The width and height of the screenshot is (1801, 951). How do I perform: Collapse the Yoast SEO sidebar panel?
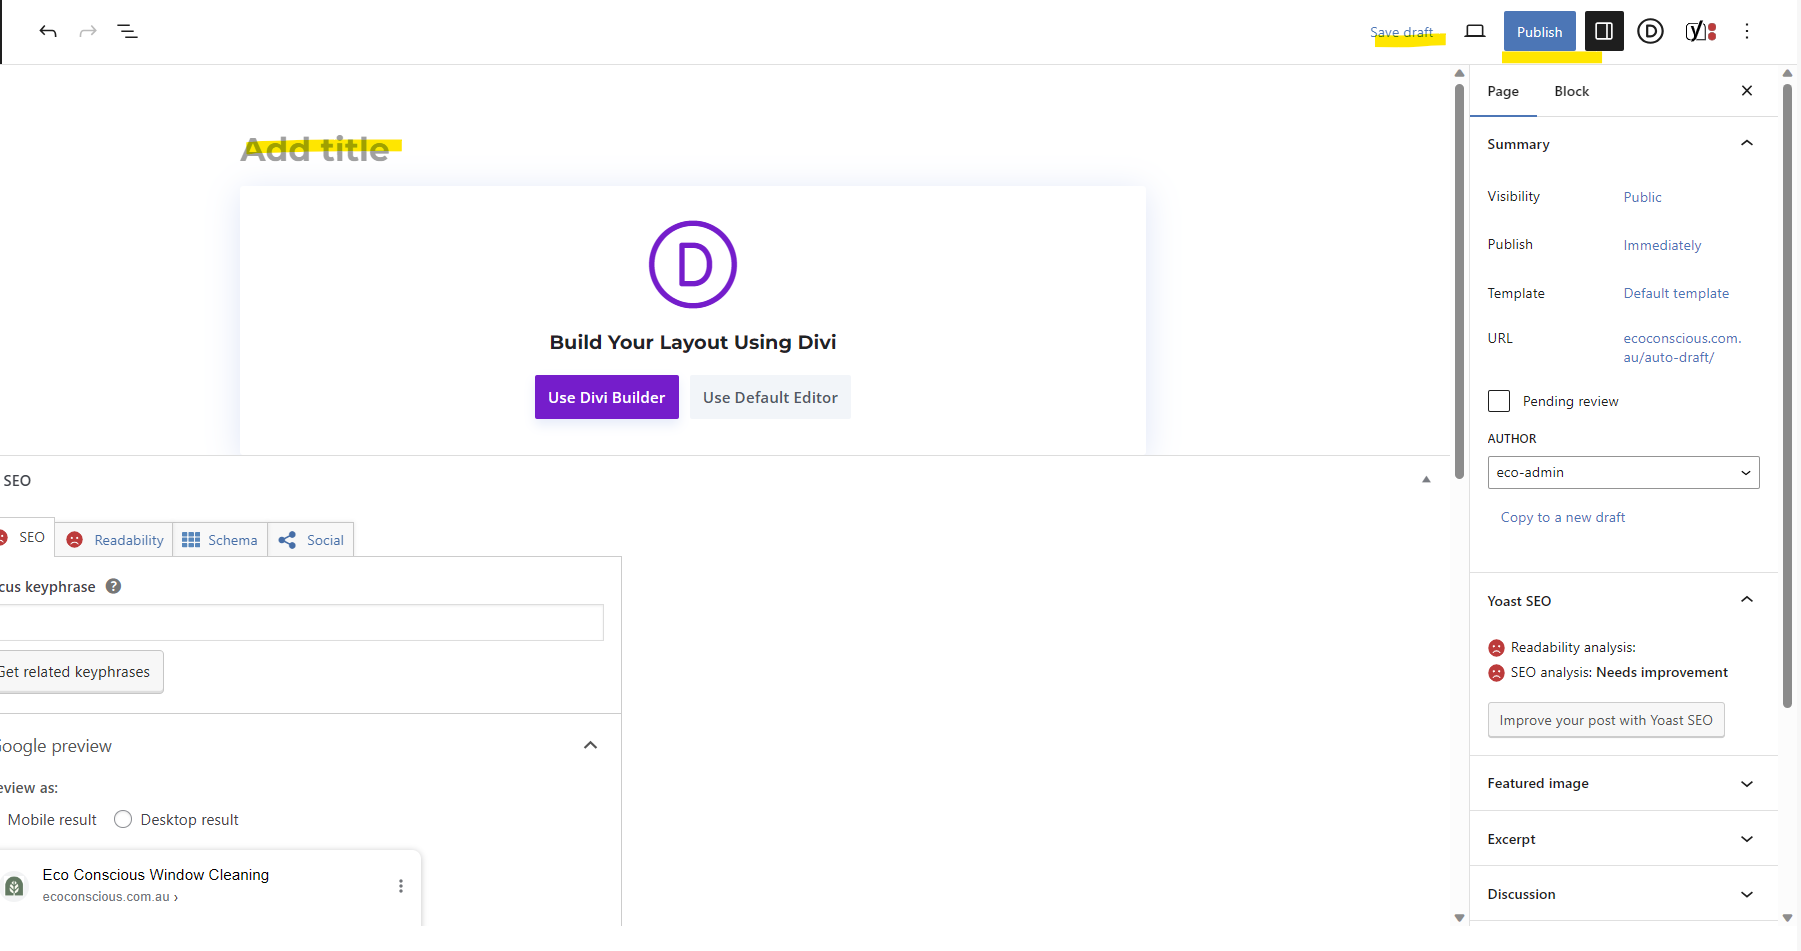pos(1747,600)
